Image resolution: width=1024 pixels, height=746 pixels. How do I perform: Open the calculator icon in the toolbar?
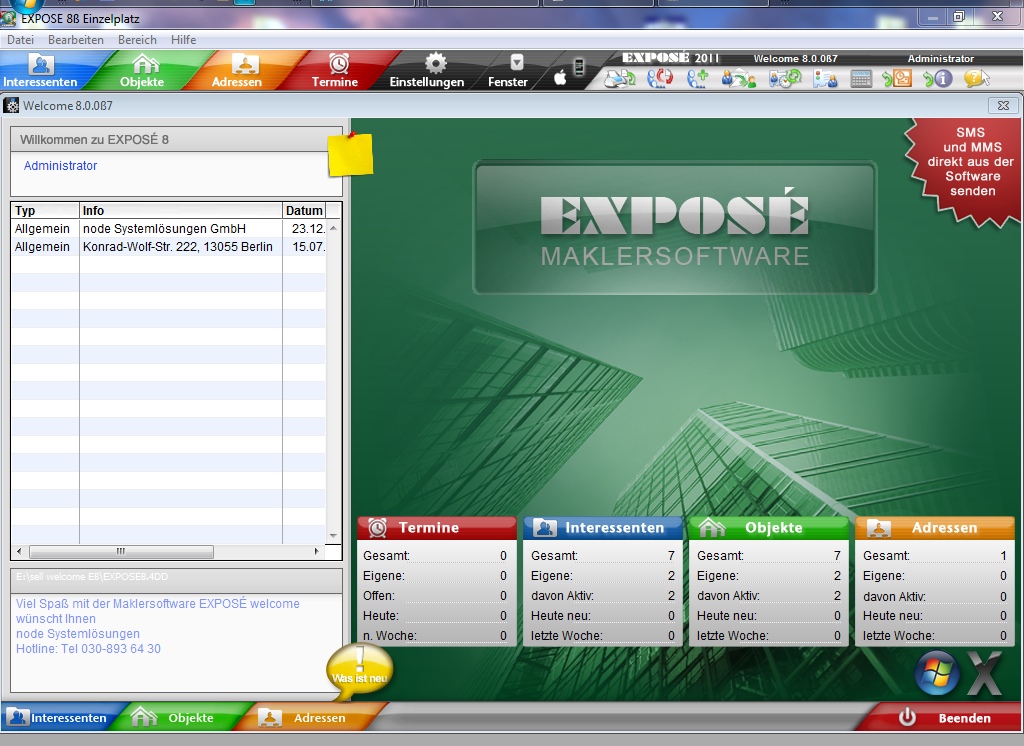861,77
